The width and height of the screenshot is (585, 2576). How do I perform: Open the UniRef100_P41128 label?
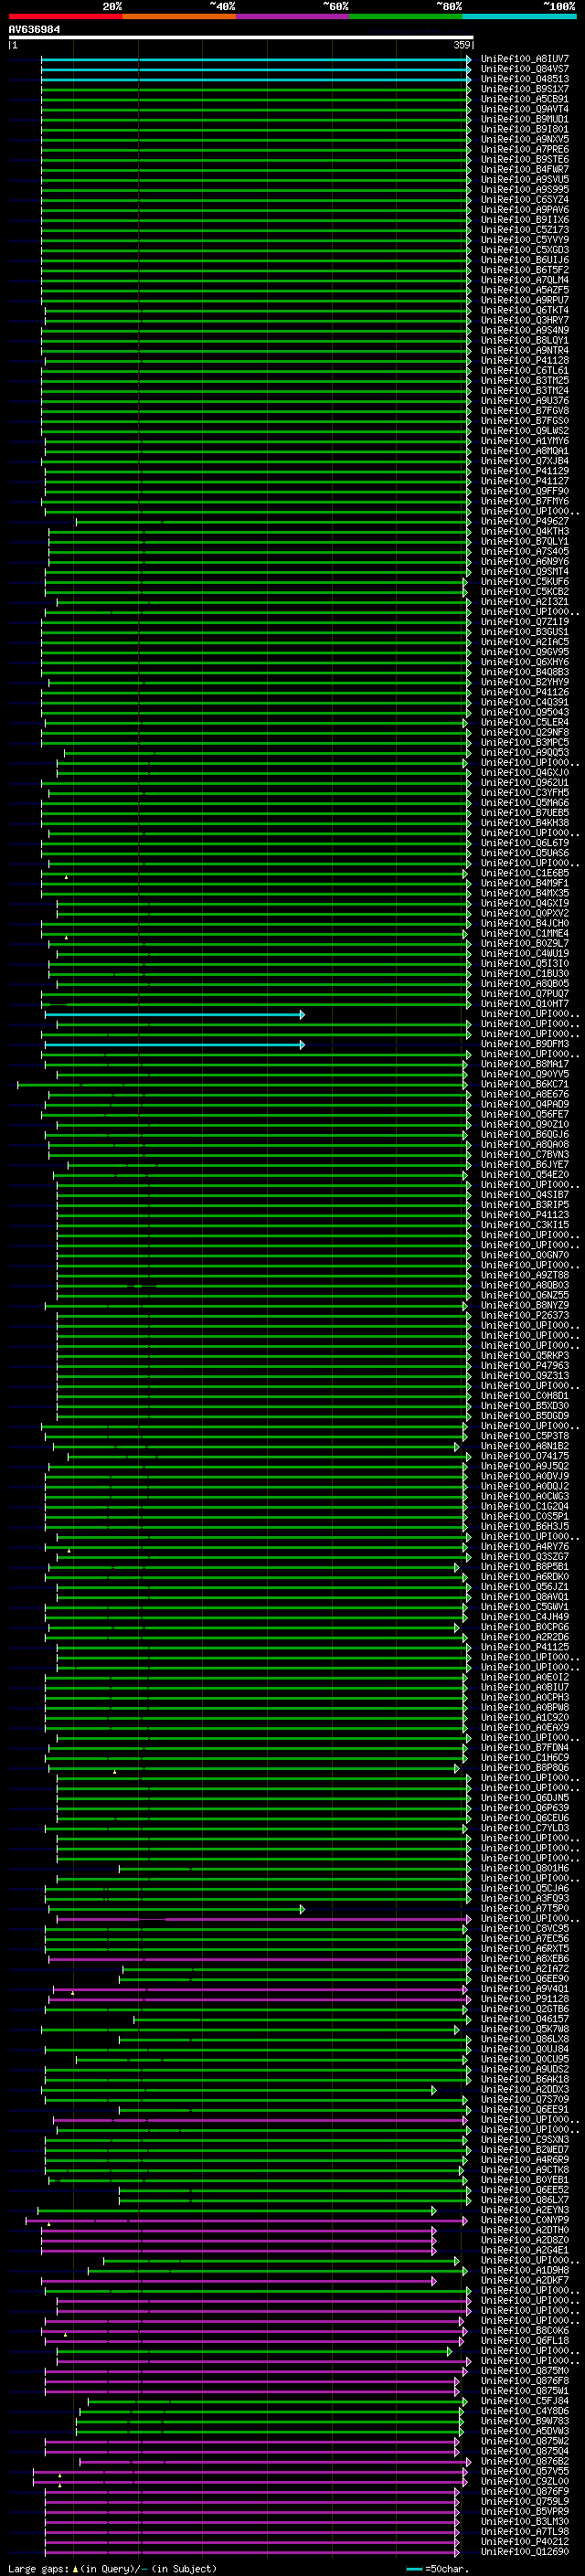point(525,360)
